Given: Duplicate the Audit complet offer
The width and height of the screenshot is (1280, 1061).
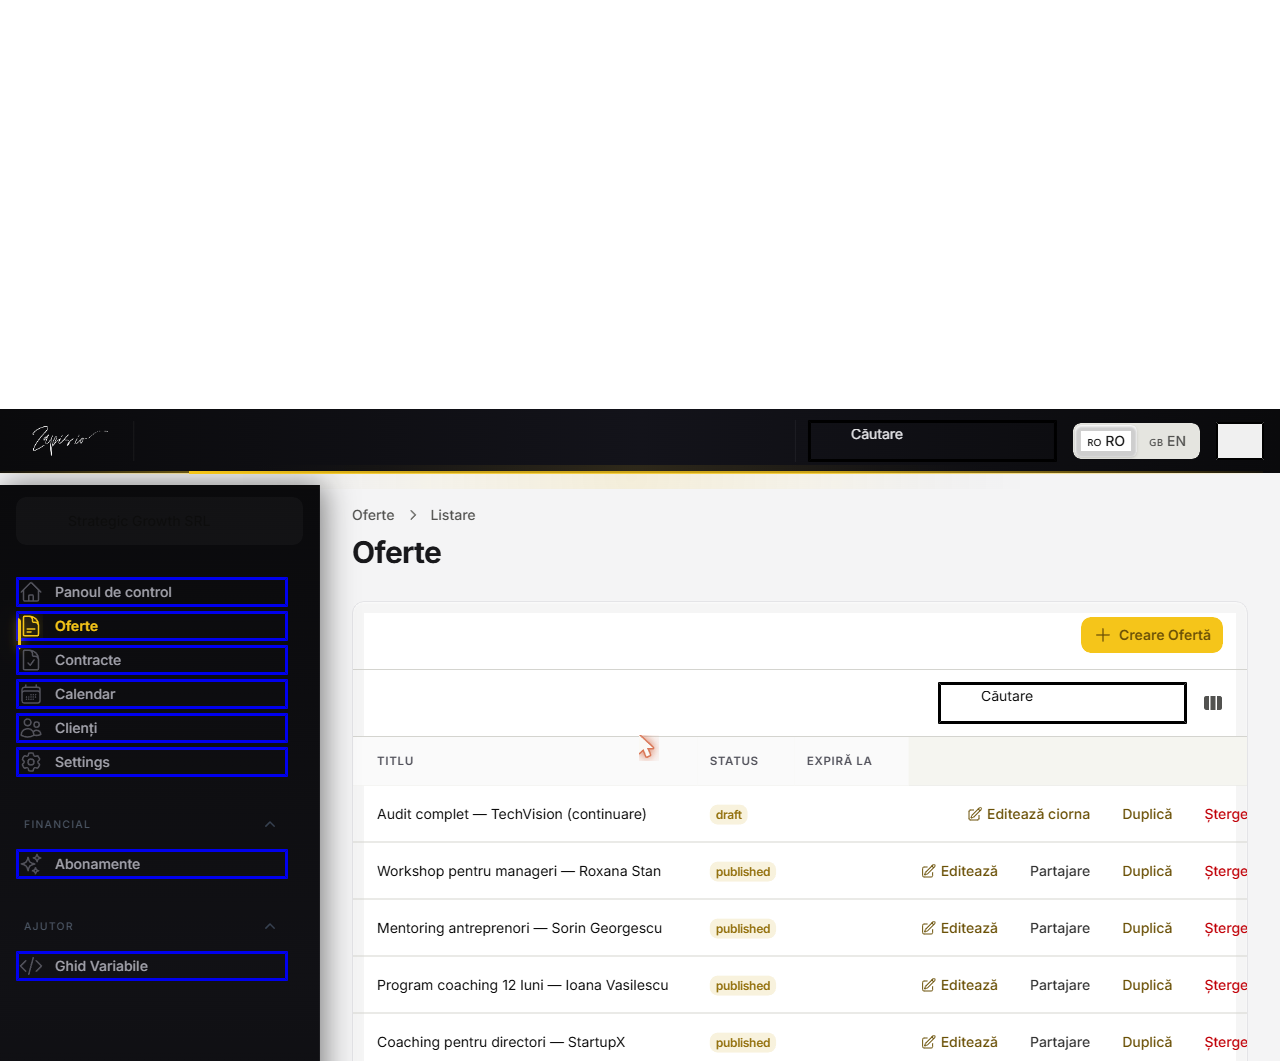Looking at the screenshot, I should click(1147, 814).
